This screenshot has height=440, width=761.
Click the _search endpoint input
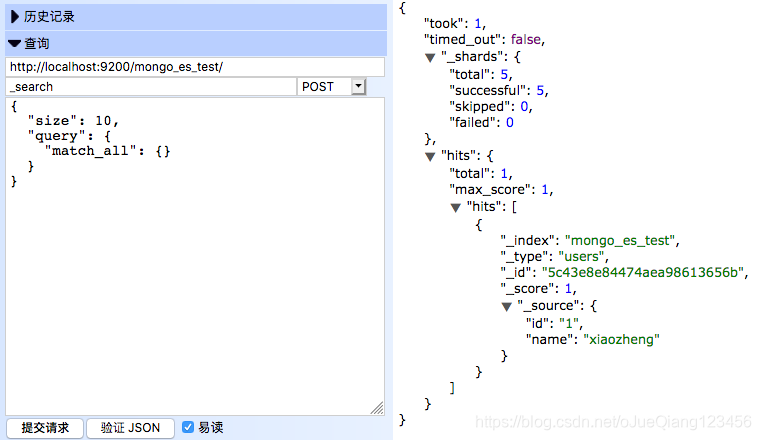click(x=151, y=87)
